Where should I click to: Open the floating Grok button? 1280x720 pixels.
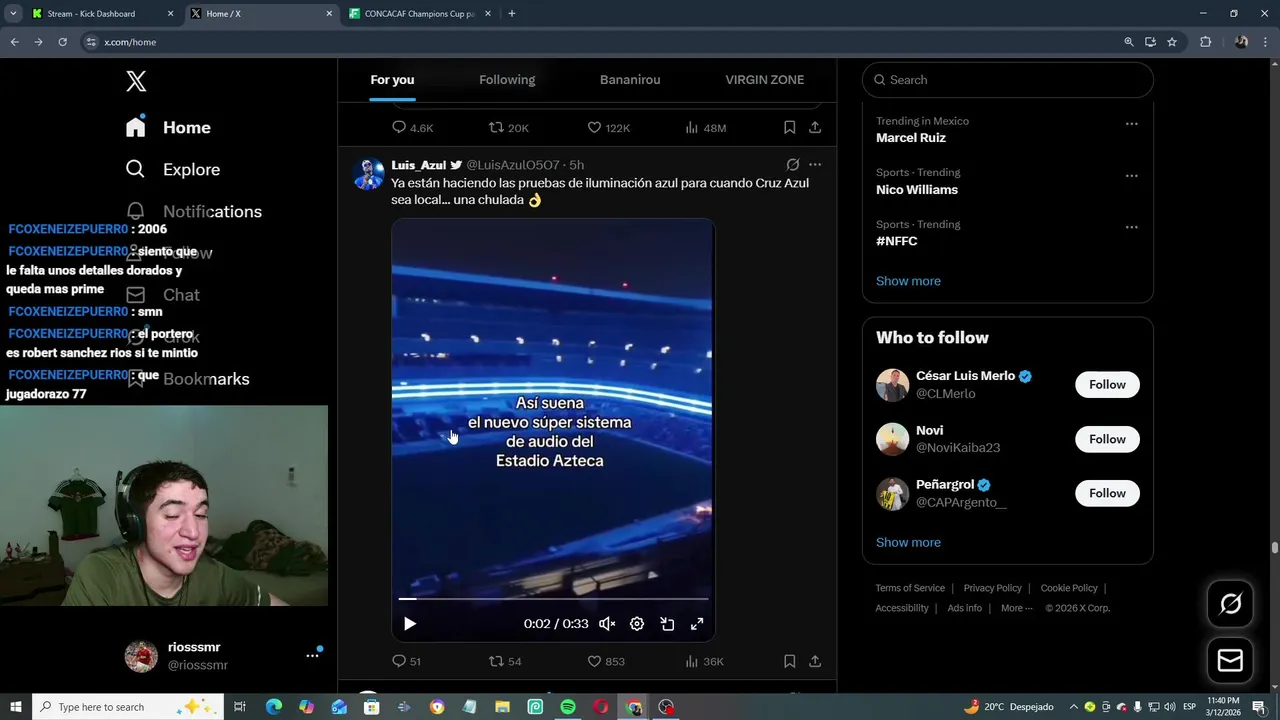click(1230, 604)
